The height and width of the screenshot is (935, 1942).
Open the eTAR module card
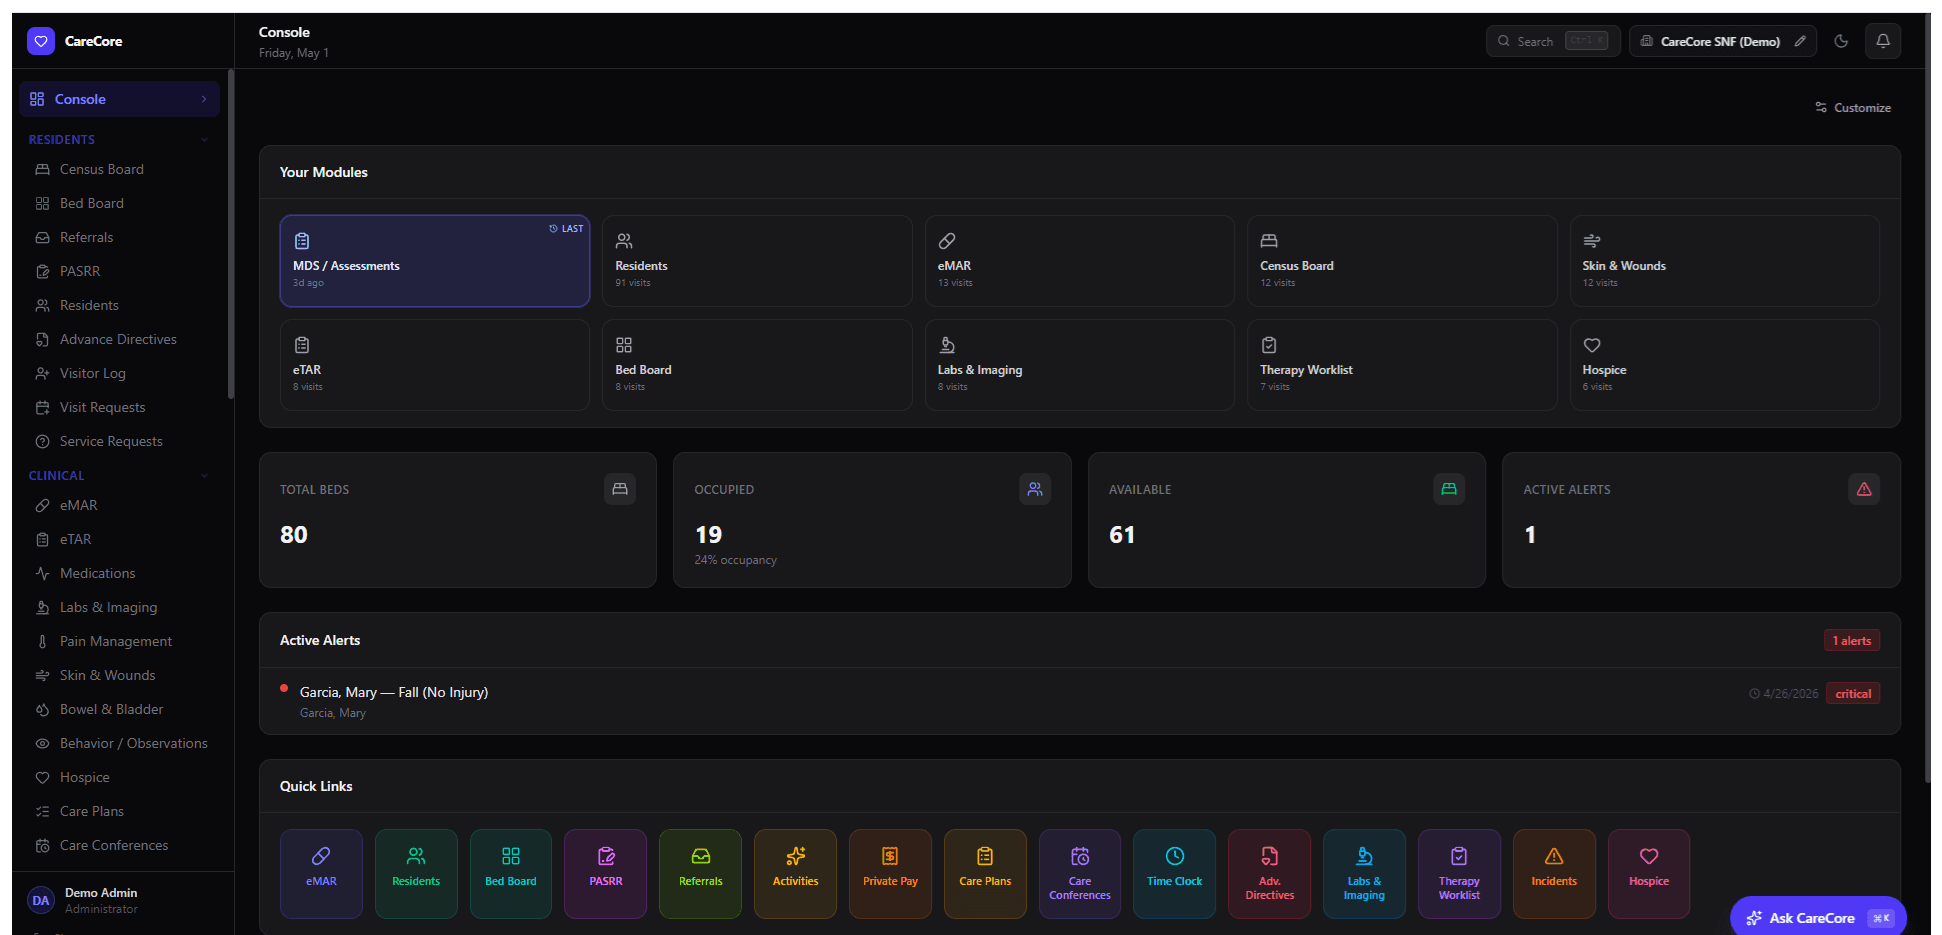click(435, 365)
